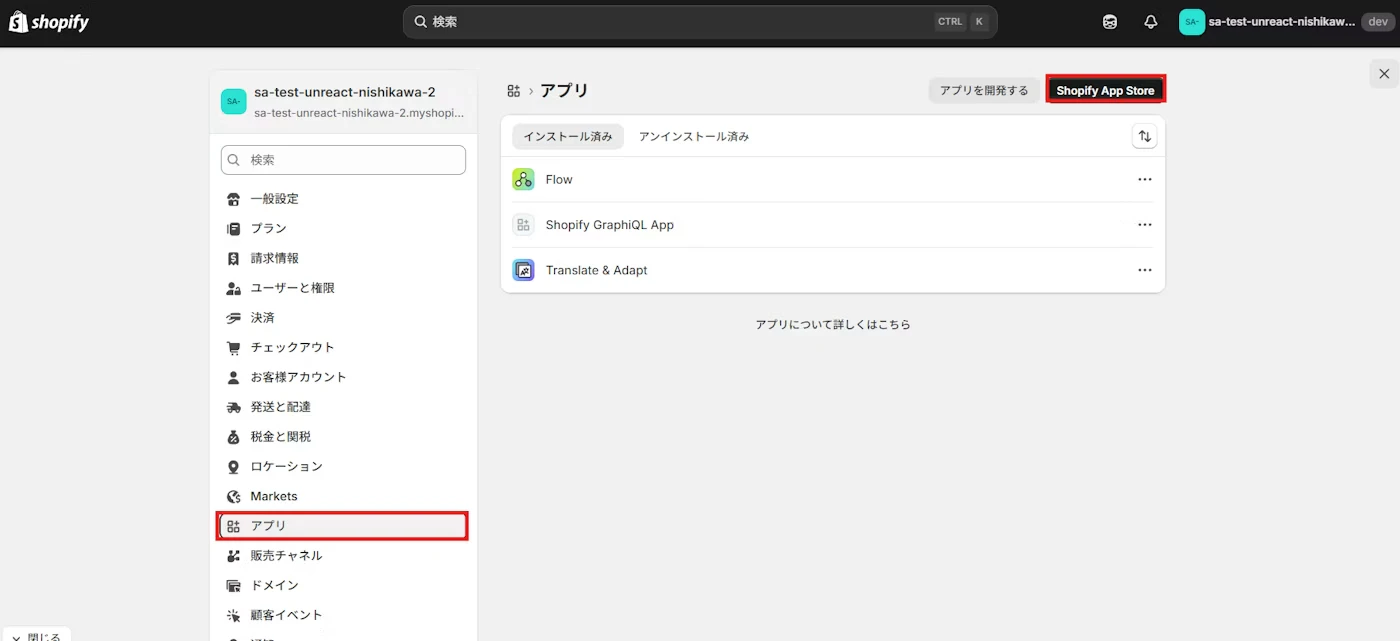Click the magnifier icon in top search bar
Screen dimensions: 1400x641
click(x=421, y=21)
